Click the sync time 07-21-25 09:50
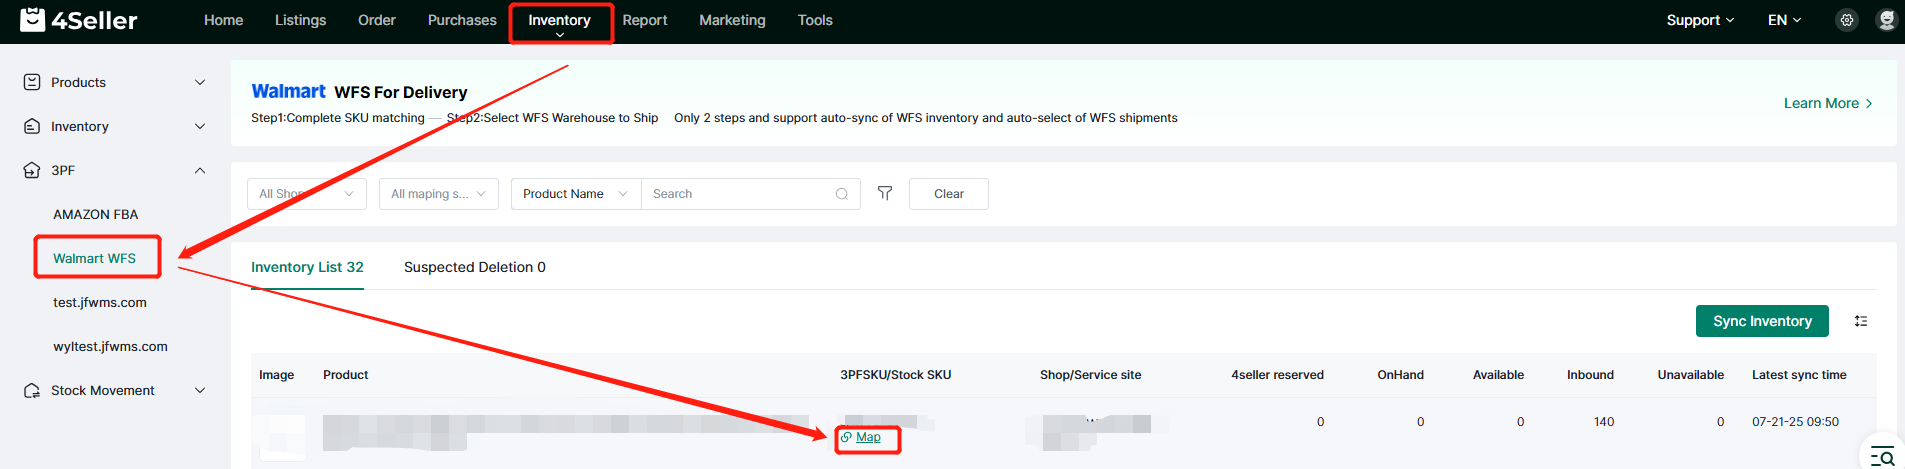The width and height of the screenshot is (1905, 469). click(1795, 422)
